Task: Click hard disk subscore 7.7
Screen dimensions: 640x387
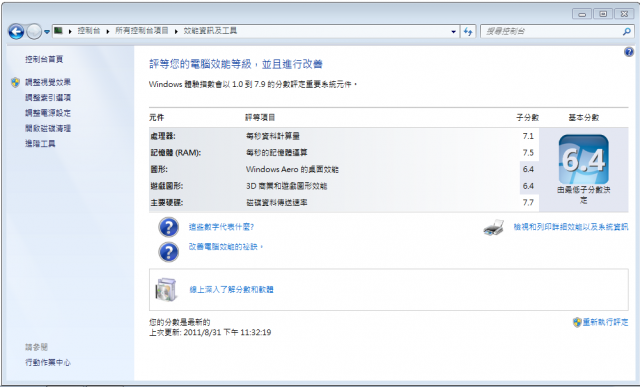Action: 528,202
